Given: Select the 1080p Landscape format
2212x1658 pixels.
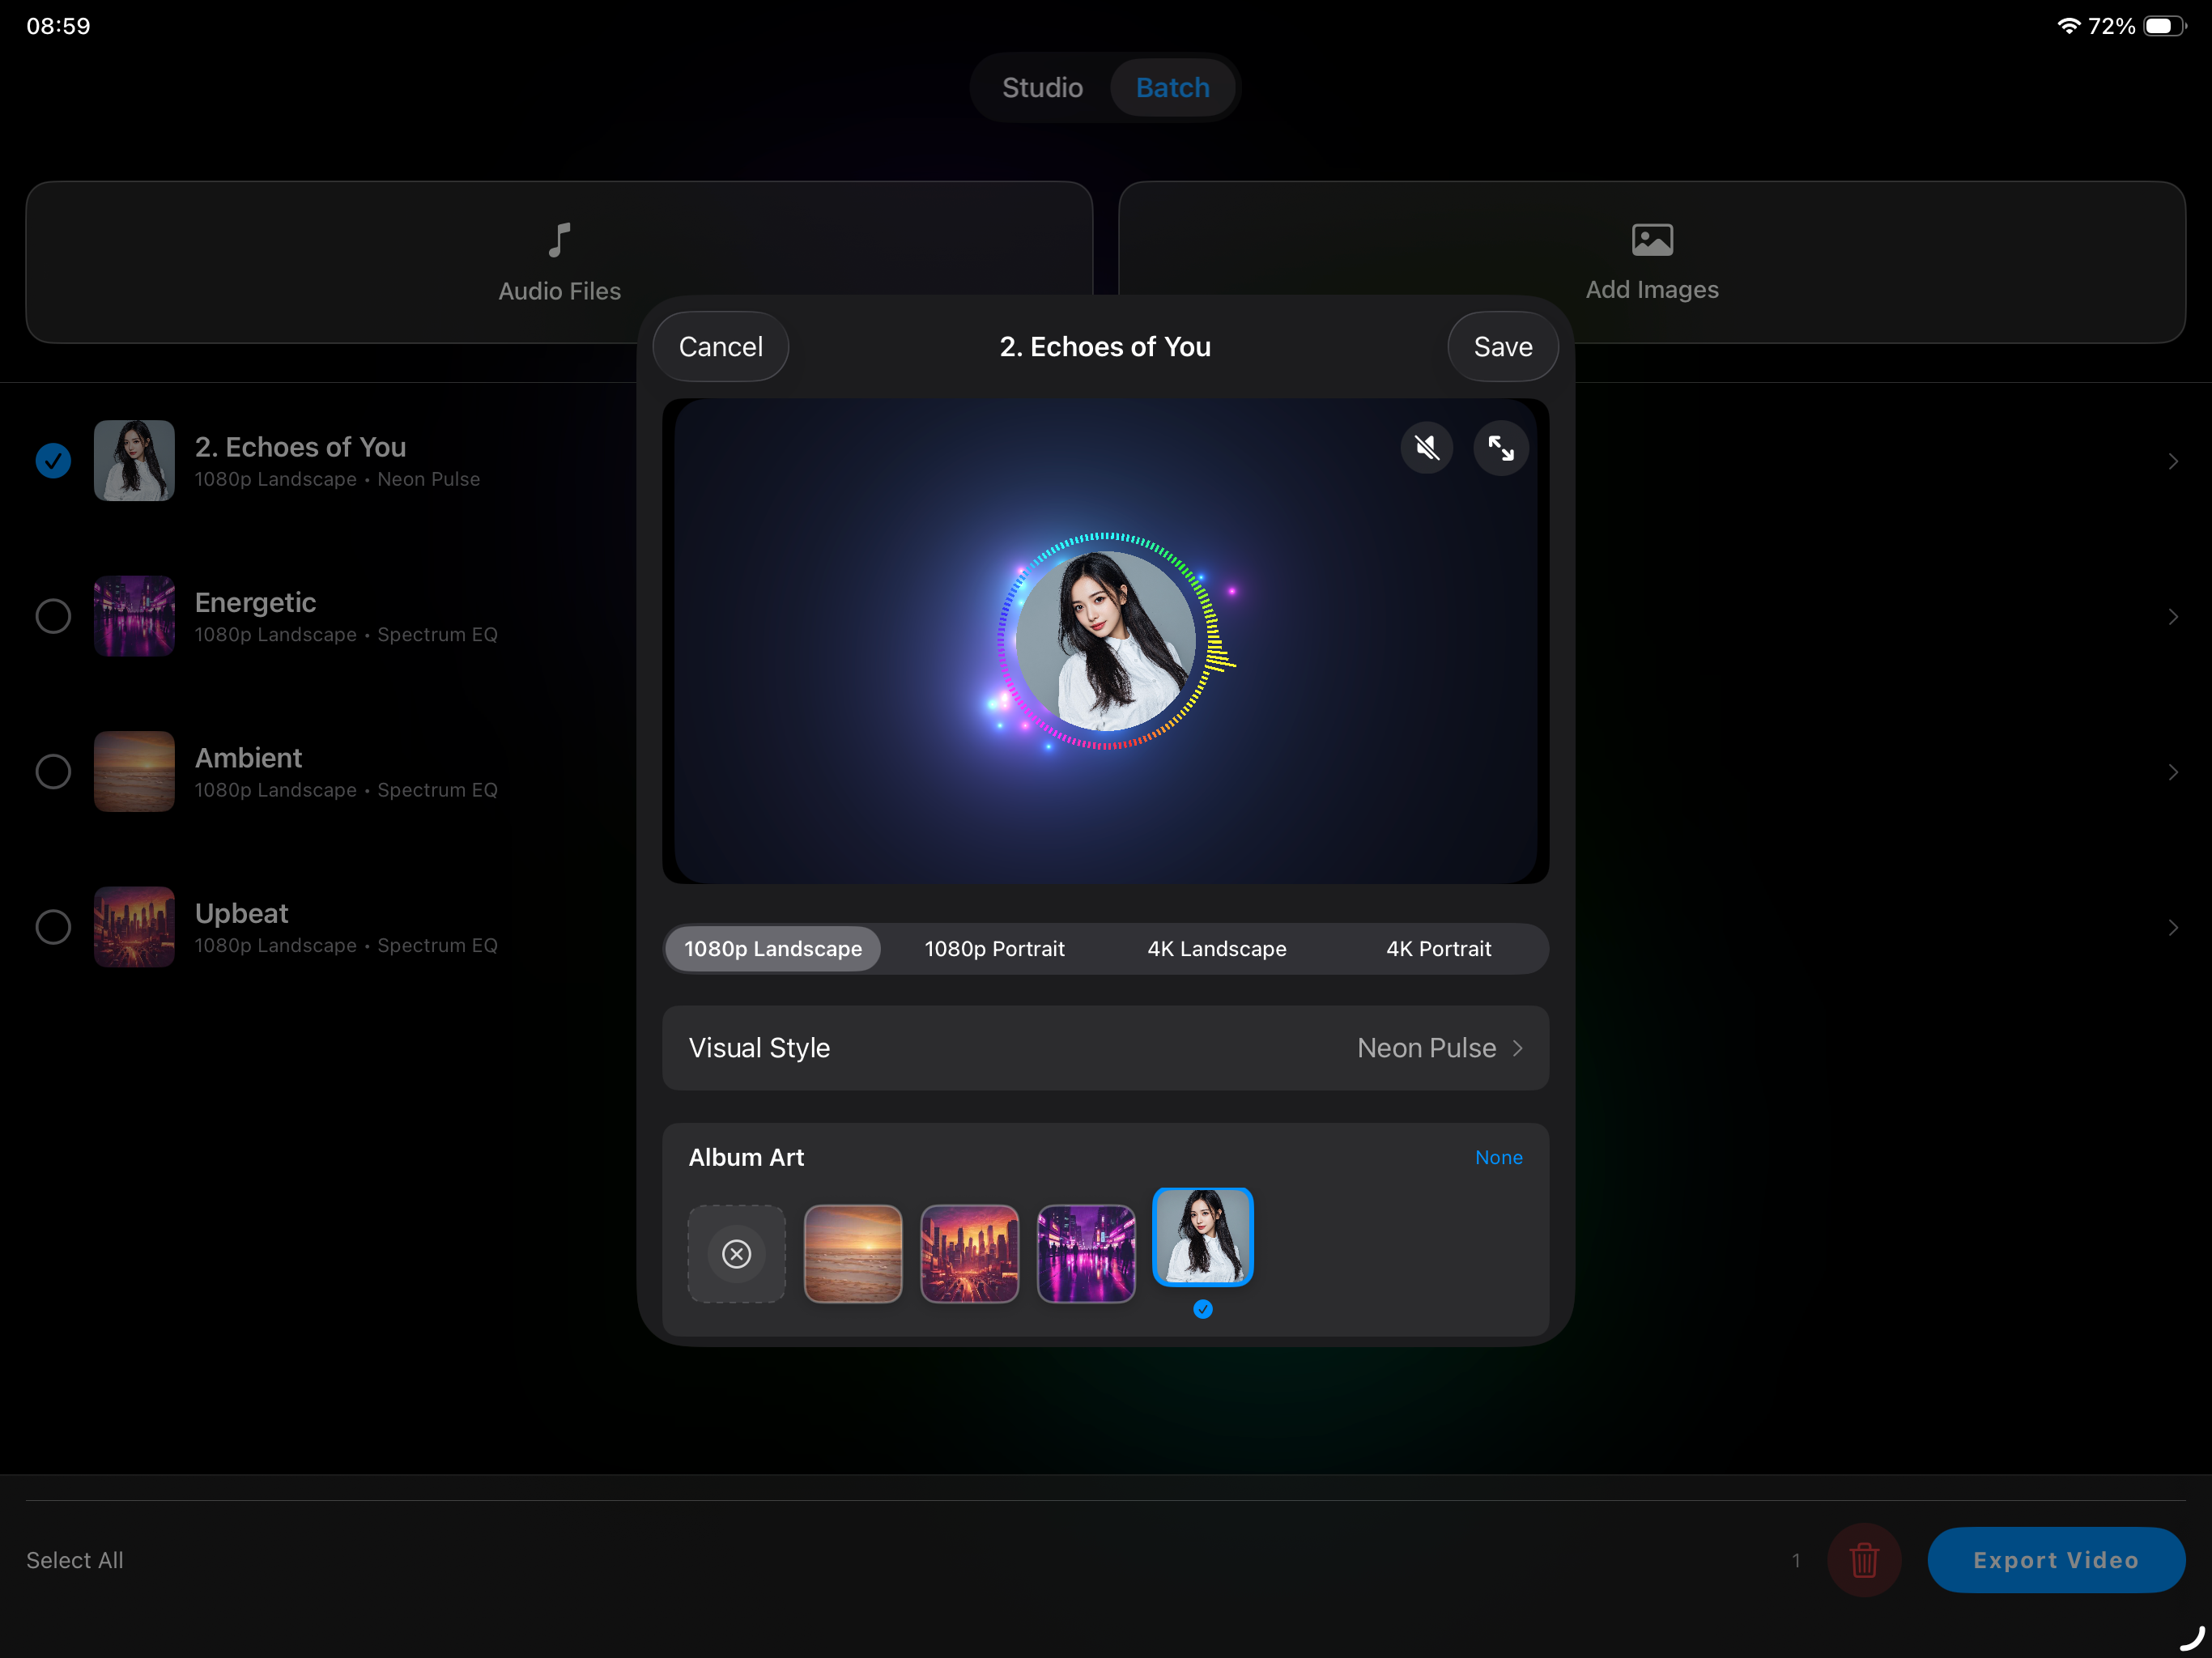Looking at the screenshot, I should pos(773,948).
